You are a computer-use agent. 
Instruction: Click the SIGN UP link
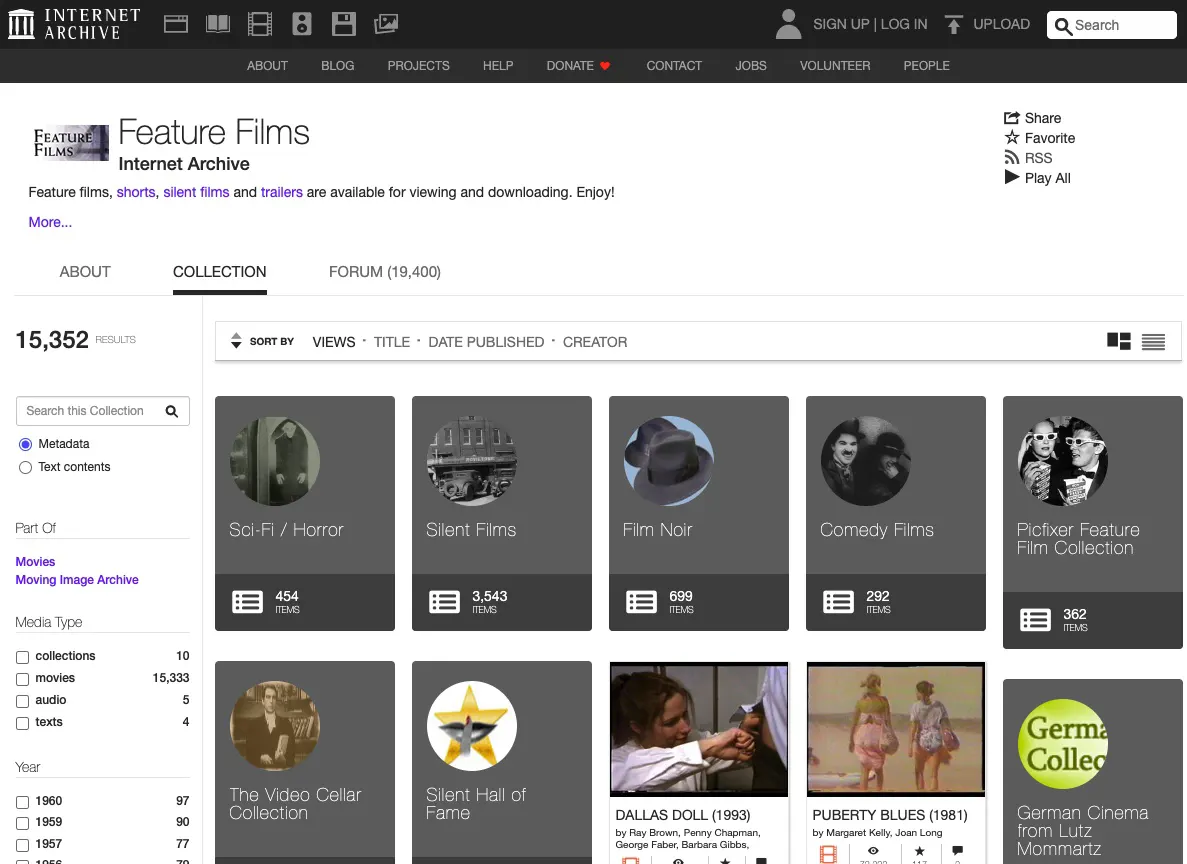click(841, 24)
